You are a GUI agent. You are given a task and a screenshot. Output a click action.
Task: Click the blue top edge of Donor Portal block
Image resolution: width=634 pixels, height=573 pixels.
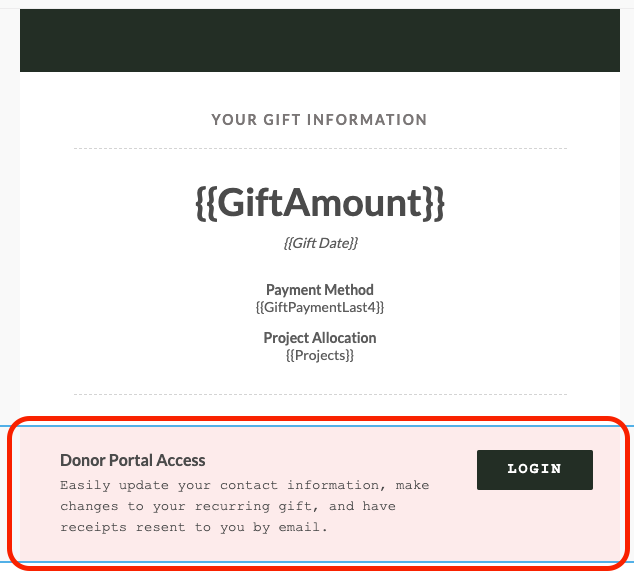pos(319,426)
